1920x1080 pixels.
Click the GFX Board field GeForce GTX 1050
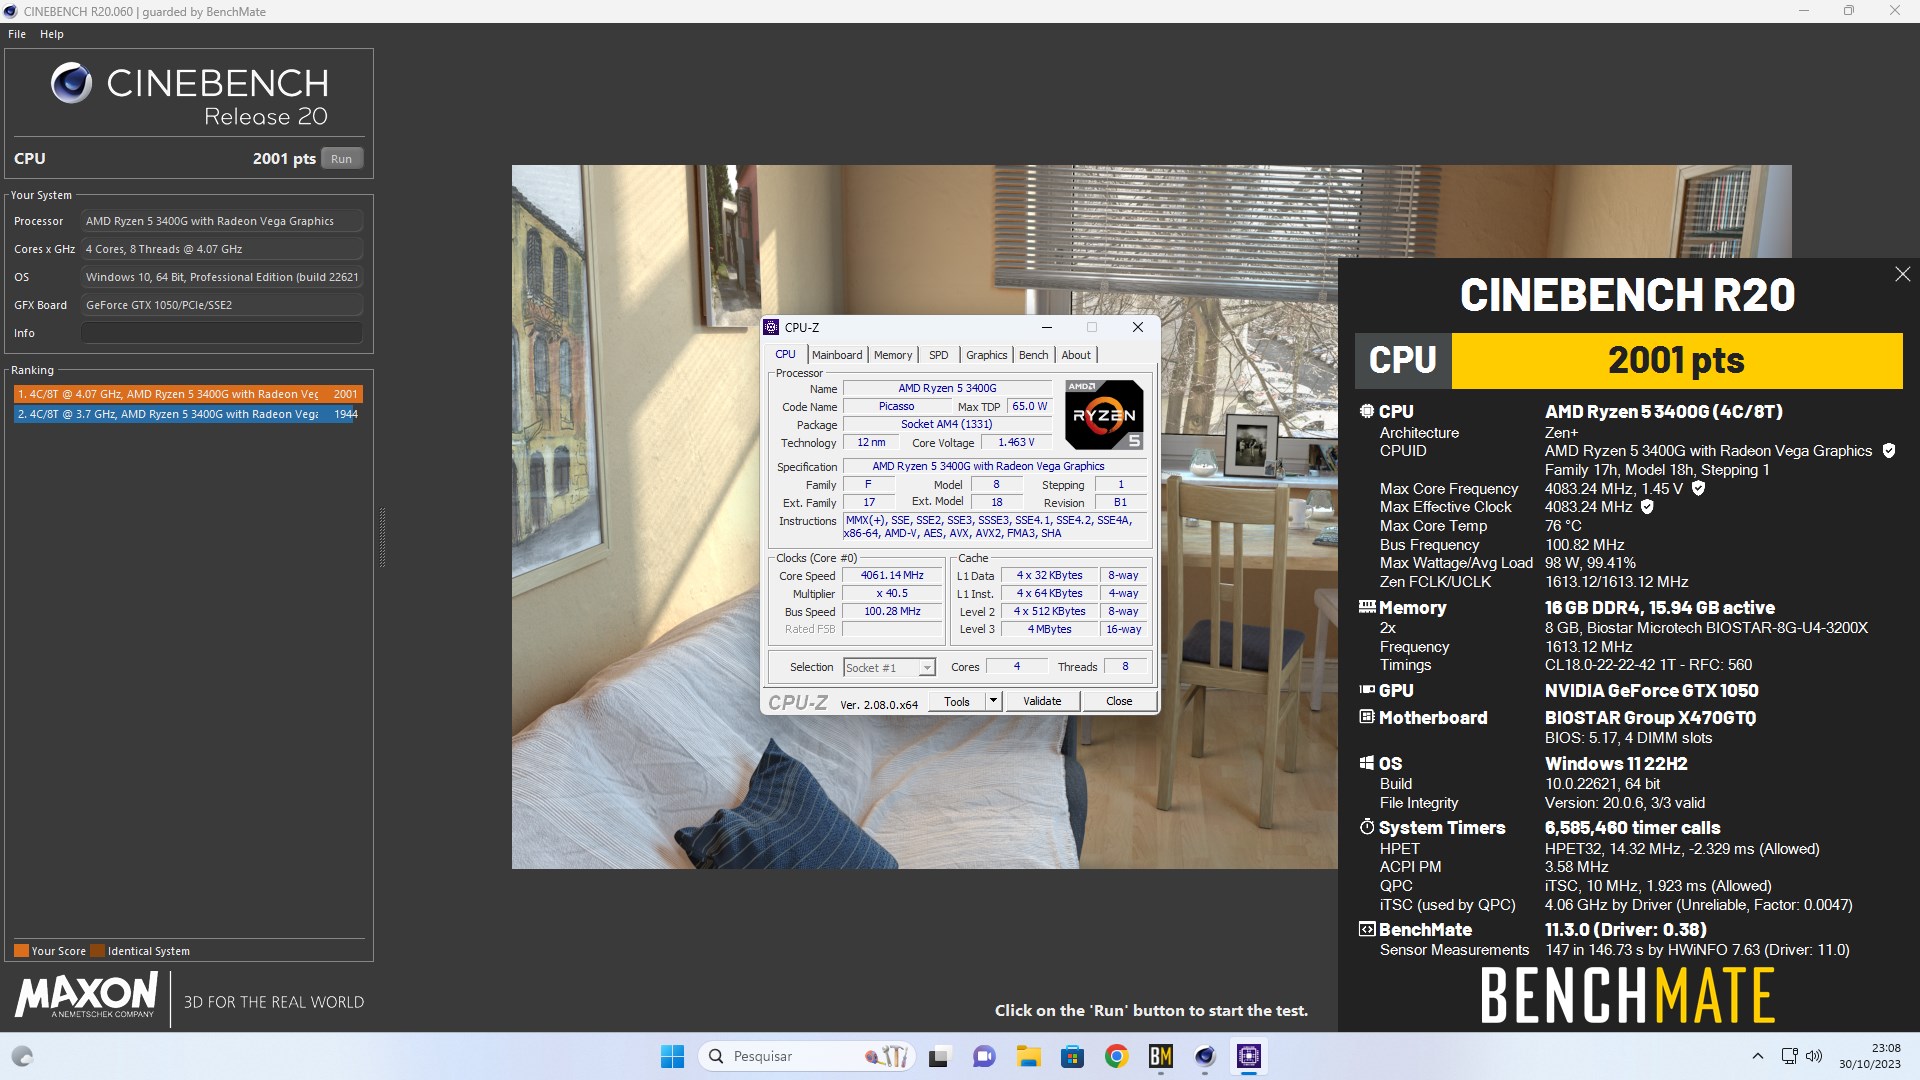pyautogui.click(x=221, y=305)
